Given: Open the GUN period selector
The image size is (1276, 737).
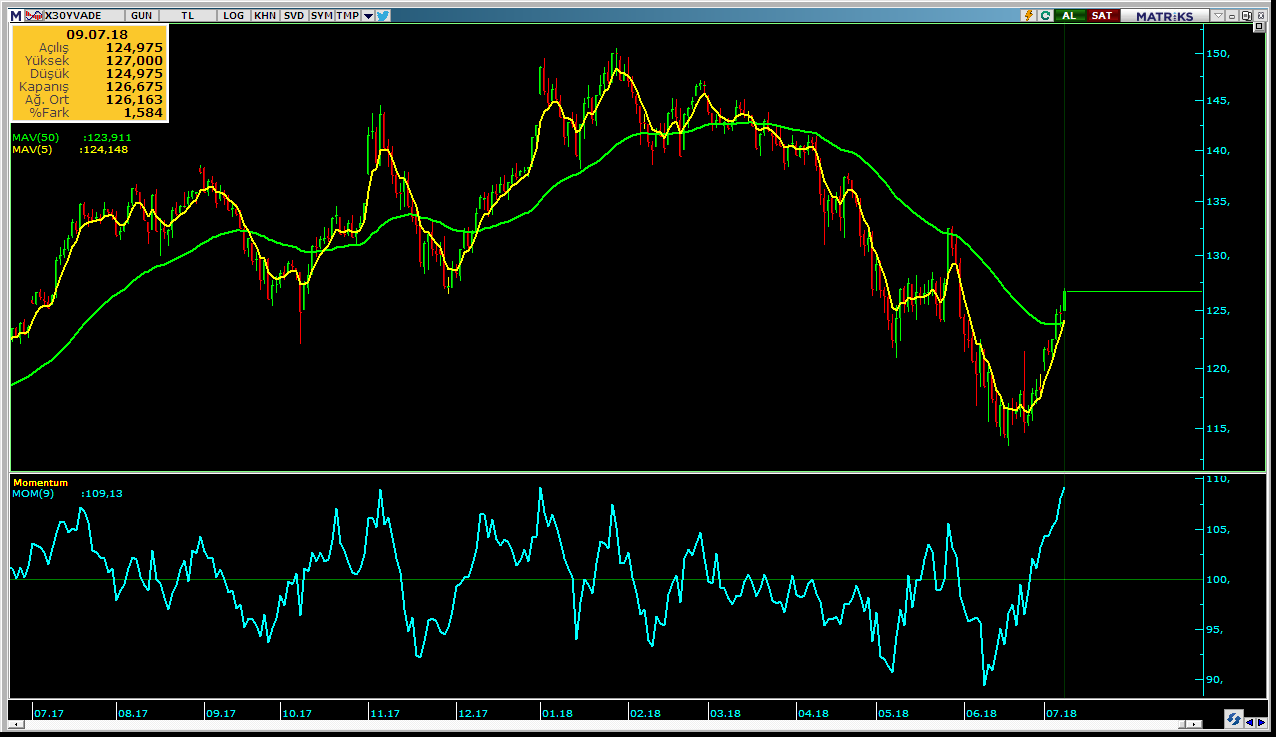Looking at the screenshot, I should coord(141,16).
